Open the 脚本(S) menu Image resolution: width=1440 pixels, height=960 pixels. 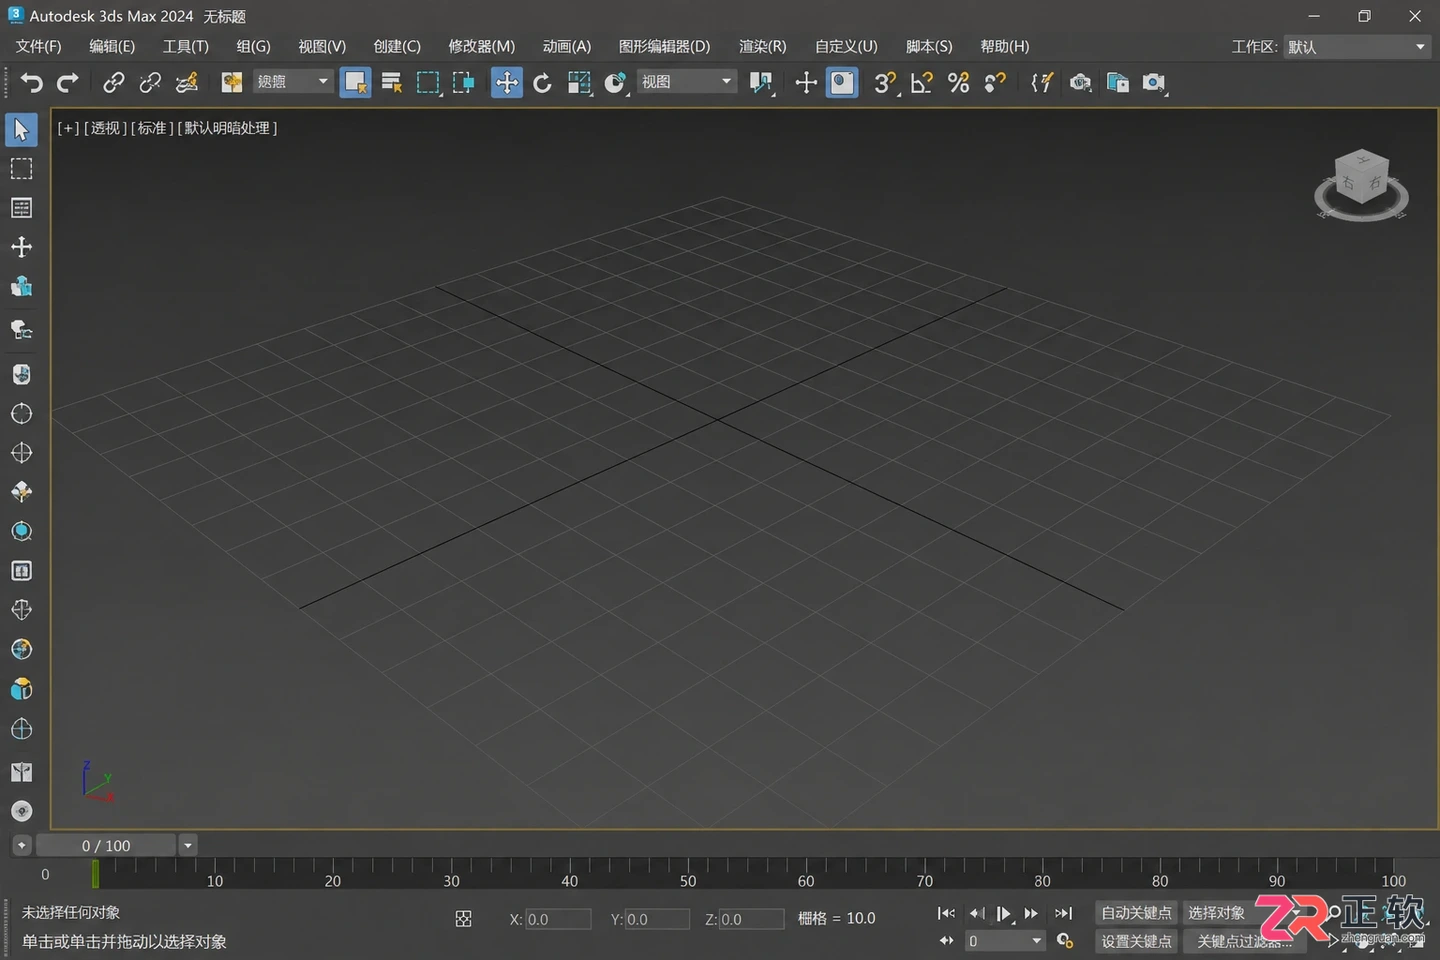pos(929,47)
